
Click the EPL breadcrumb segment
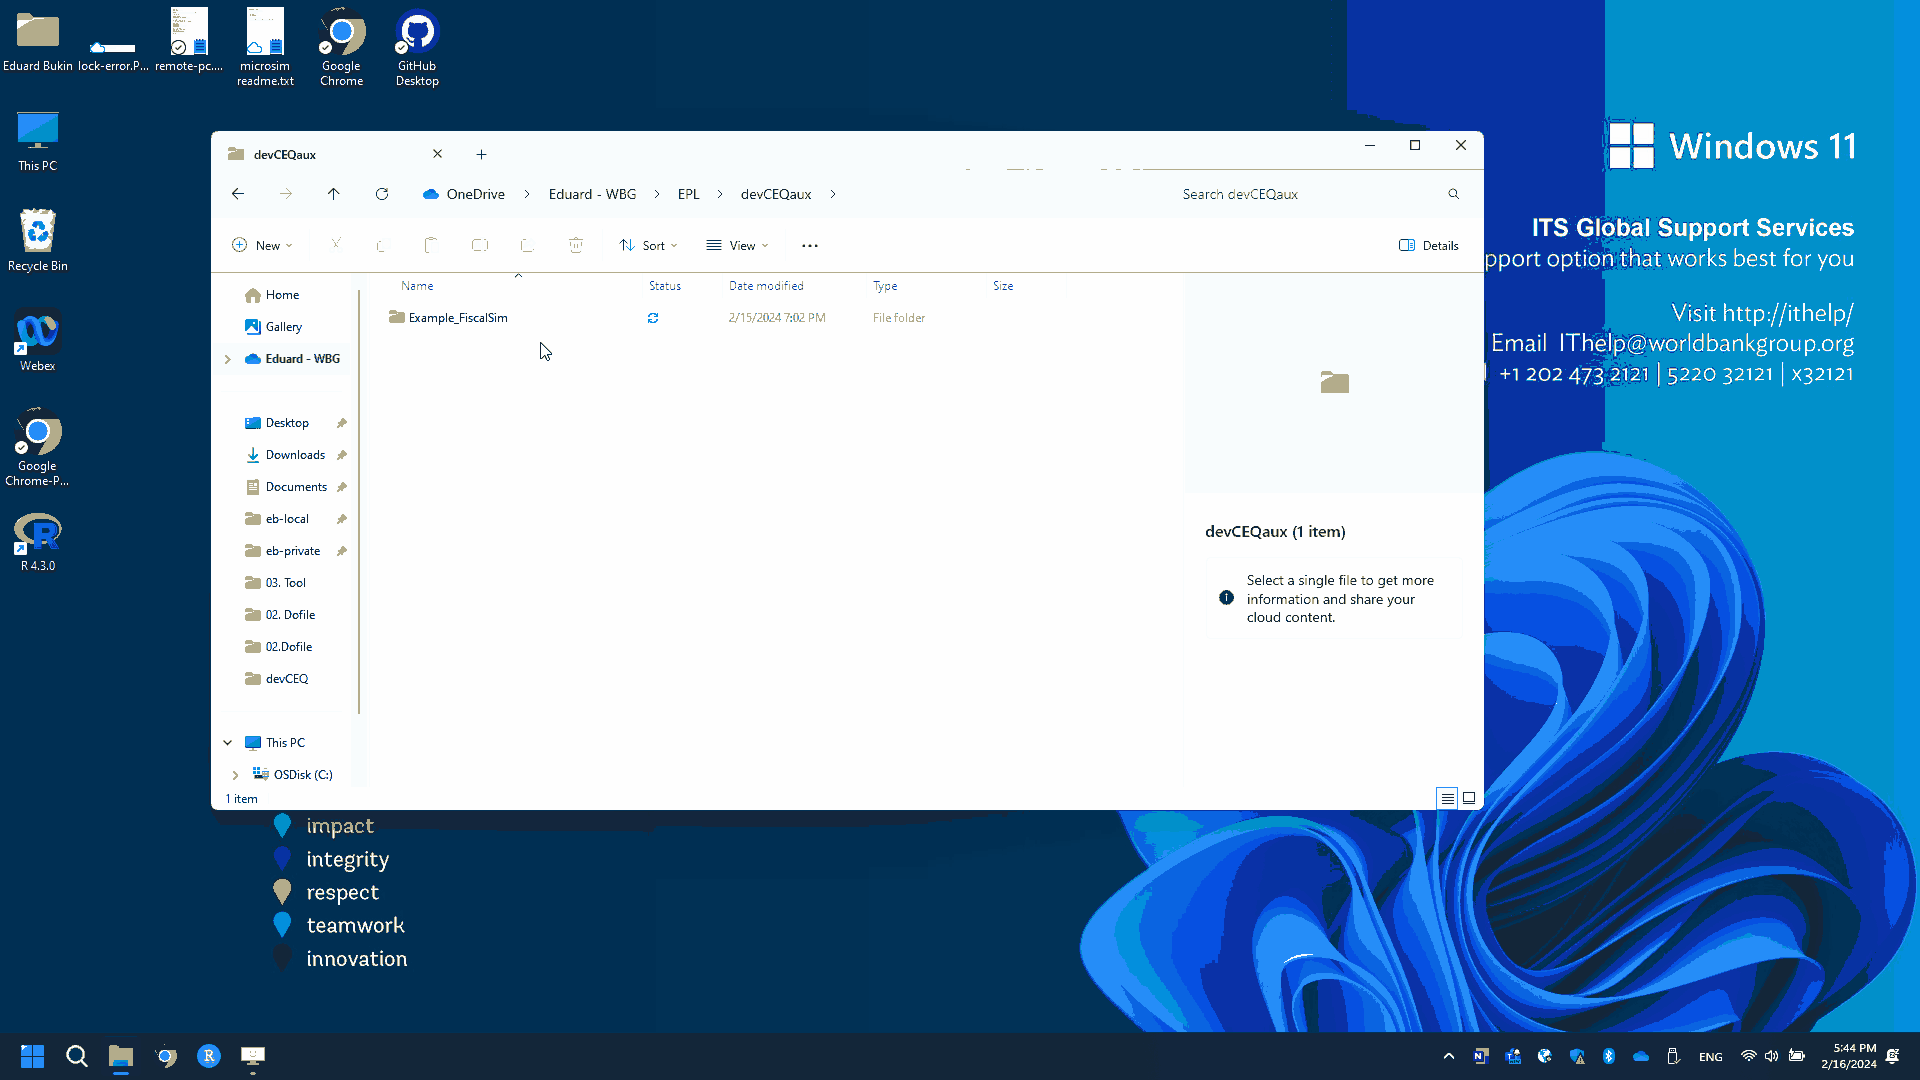pos(688,194)
